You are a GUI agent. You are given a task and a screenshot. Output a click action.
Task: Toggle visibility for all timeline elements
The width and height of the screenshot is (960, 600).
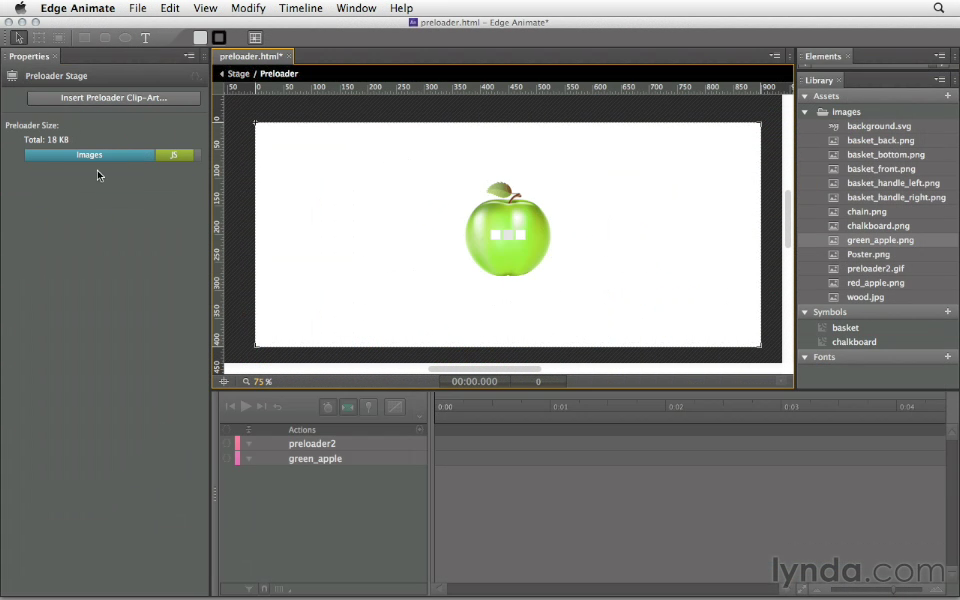tap(227, 430)
